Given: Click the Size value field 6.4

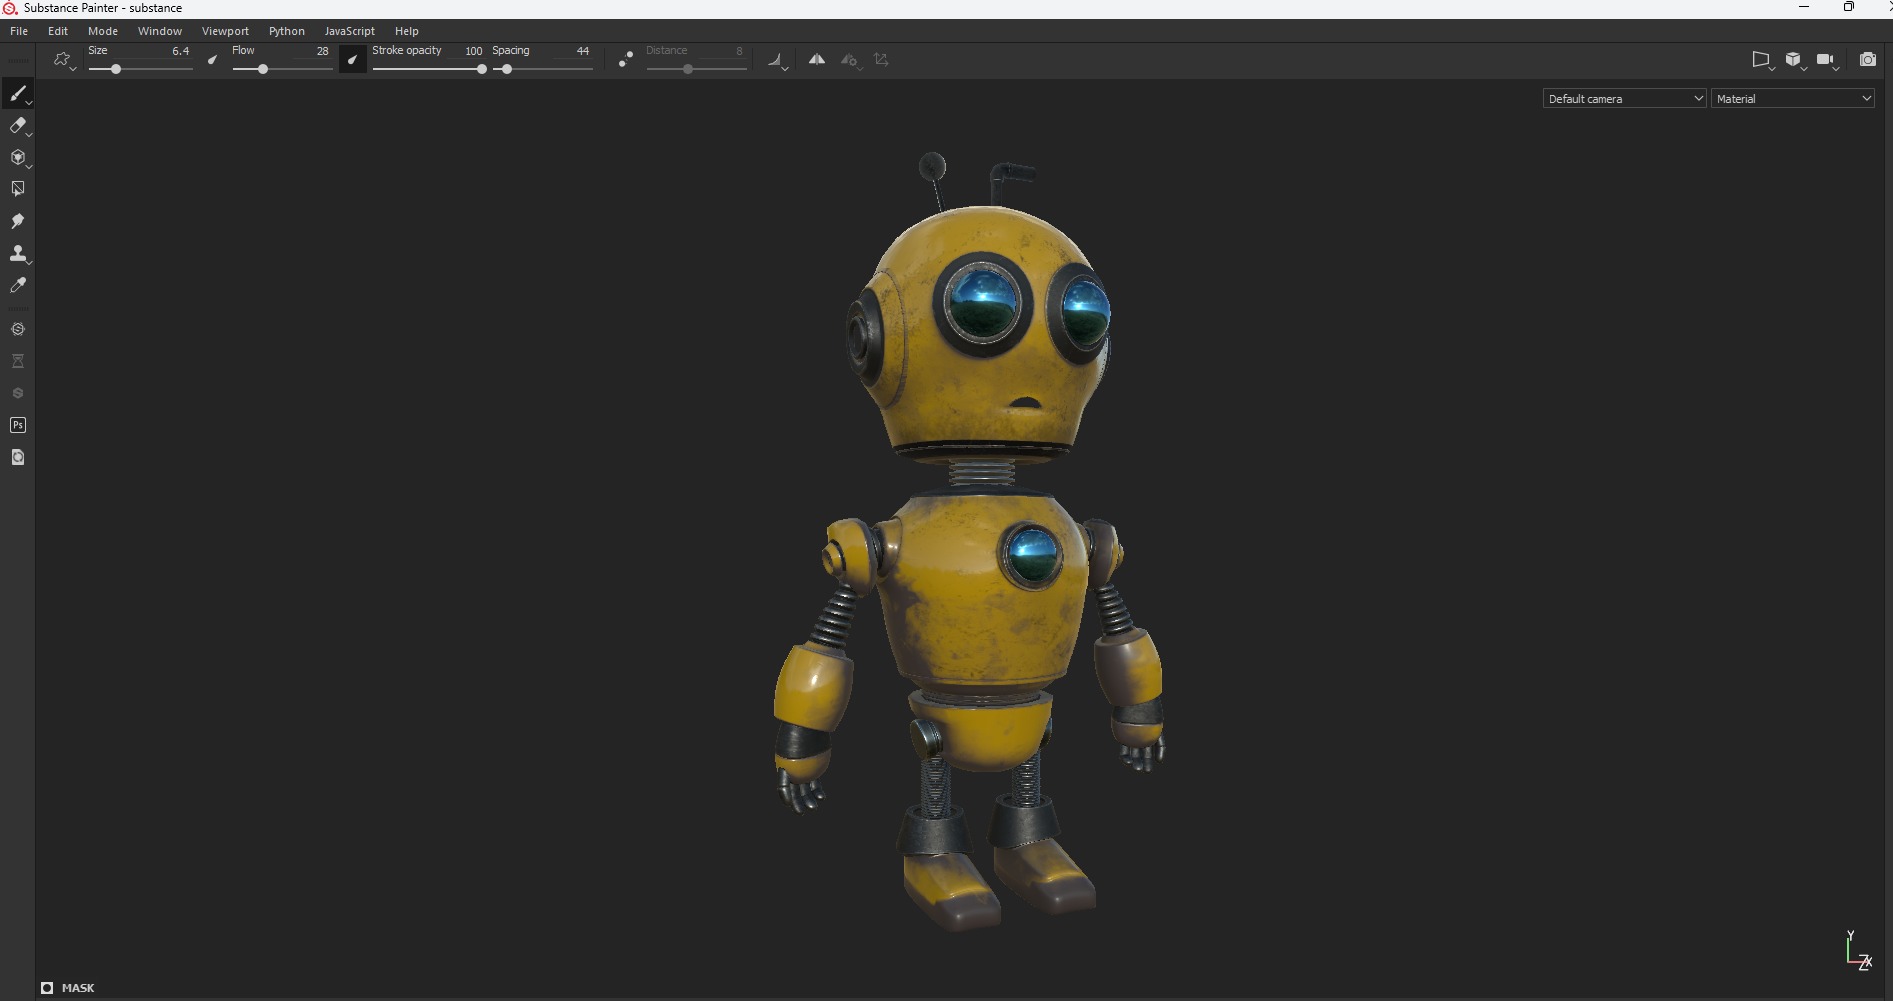Looking at the screenshot, I should [x=180, y=51].
